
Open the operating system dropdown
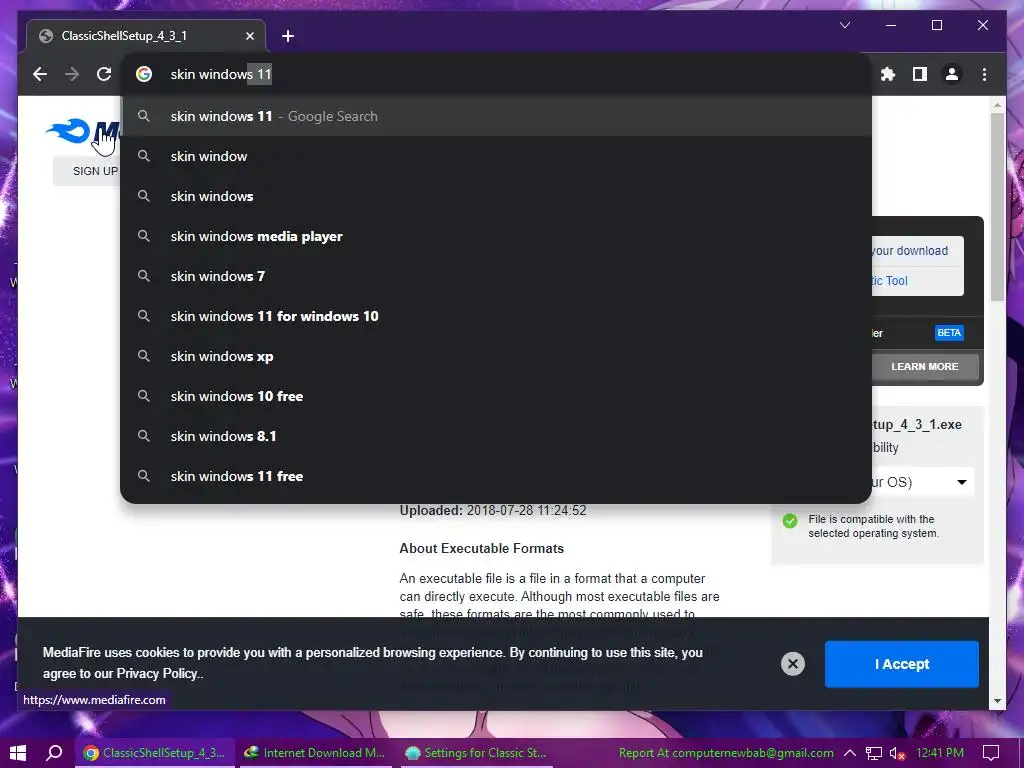pyautogui.click(x=922, y=483)
